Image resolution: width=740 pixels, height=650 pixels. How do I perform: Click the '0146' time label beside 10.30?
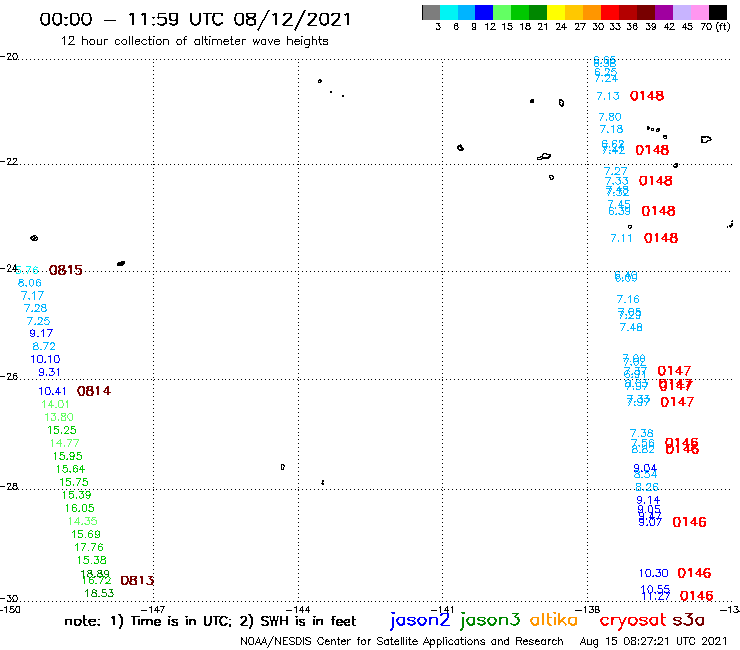point(694,573)
